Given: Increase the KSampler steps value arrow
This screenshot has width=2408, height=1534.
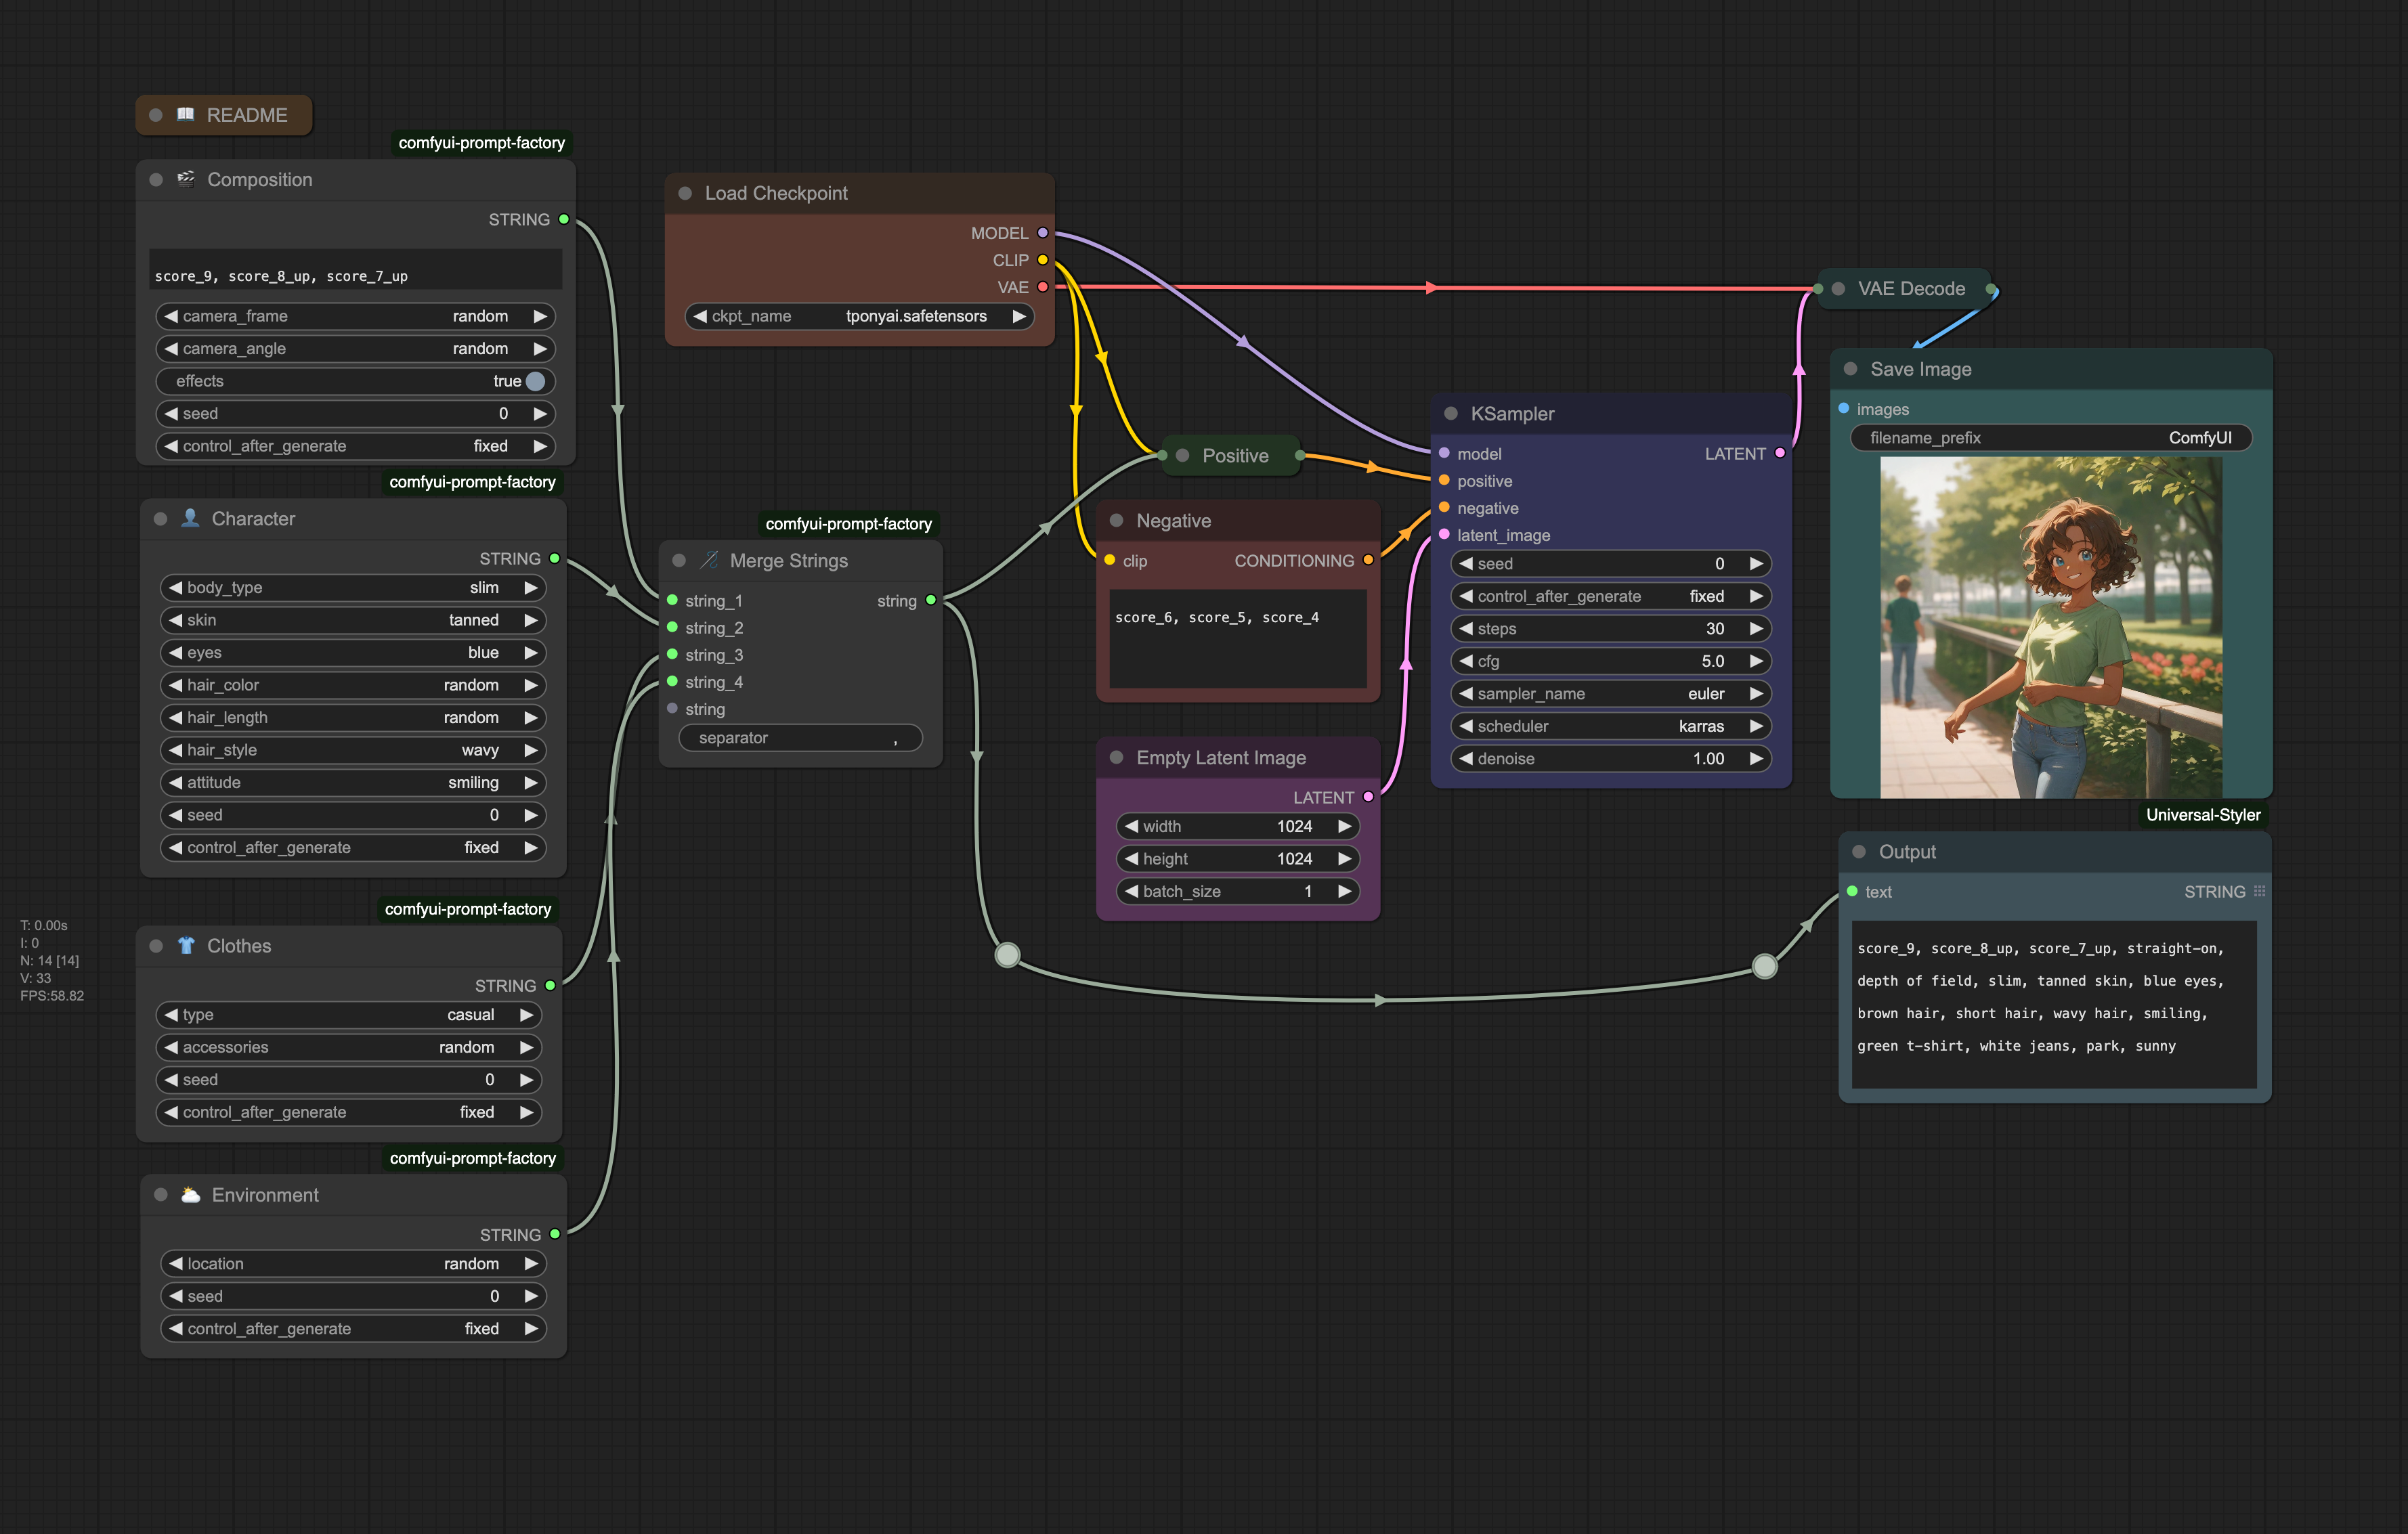Looking at the screenshot, I should pyautogui.click(x=1756, y=628).
